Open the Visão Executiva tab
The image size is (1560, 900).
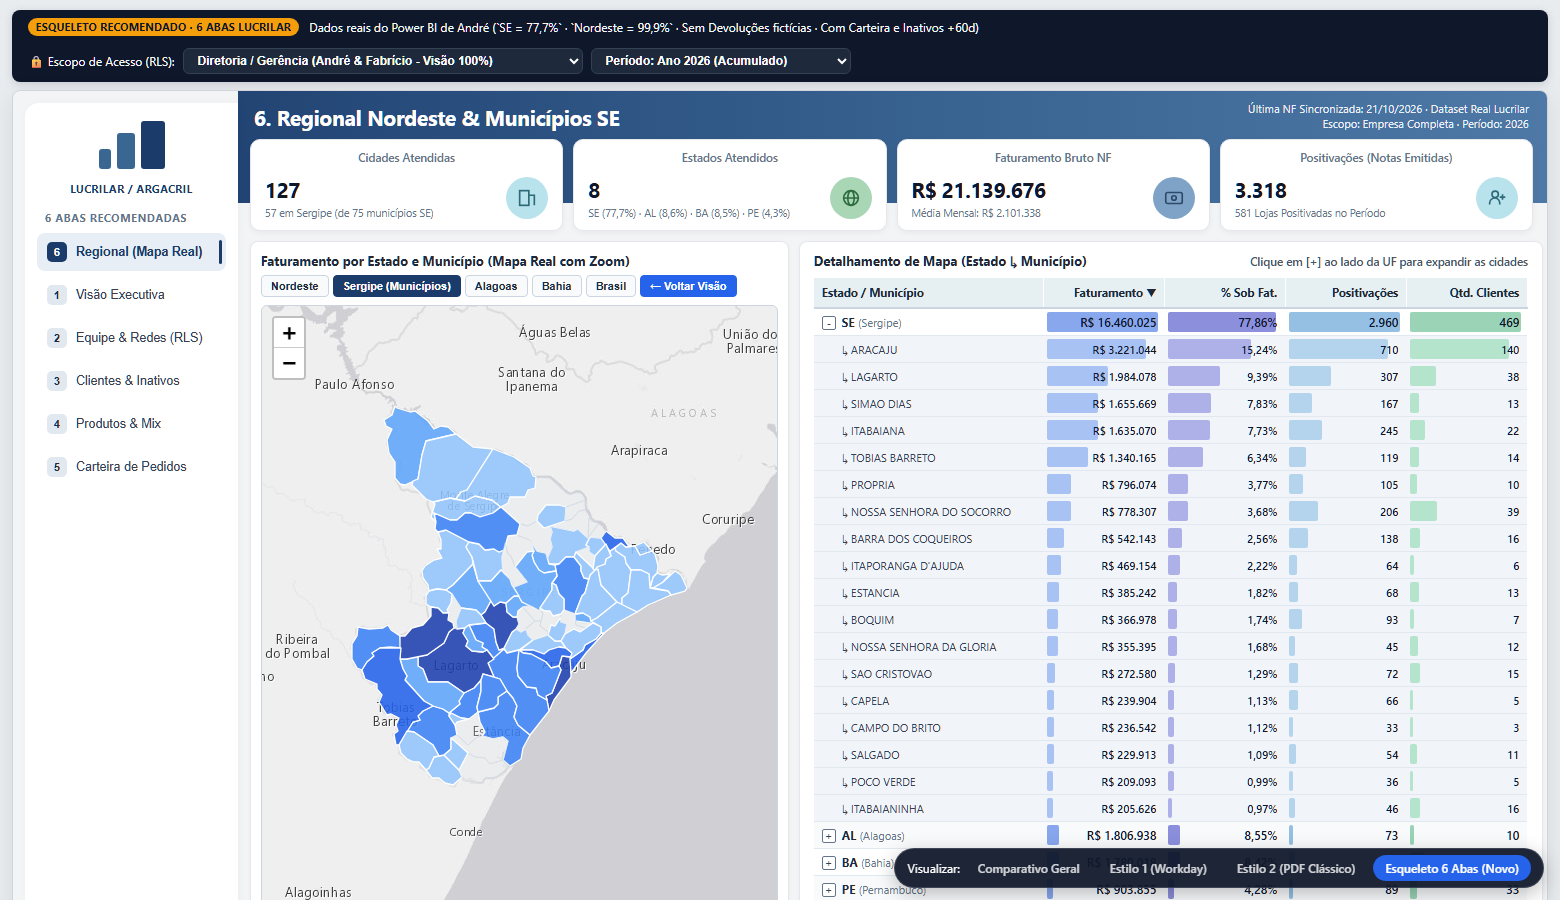click(131, 295)
